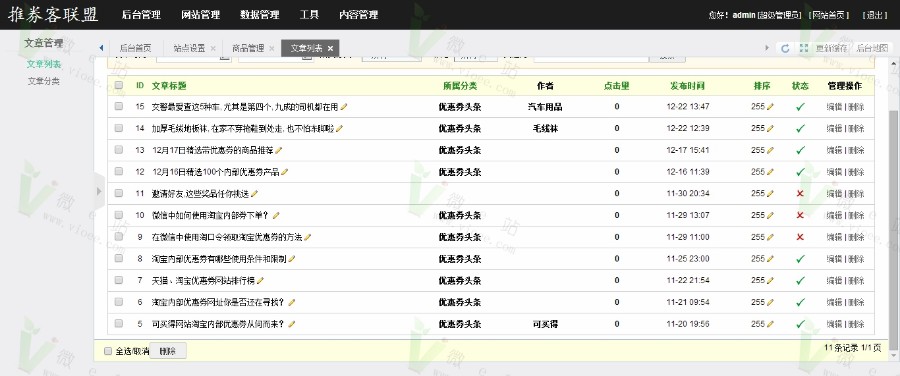Click the 退出 logout link
The width and height of the screenshot is (900, 376).
click(875, 15)
